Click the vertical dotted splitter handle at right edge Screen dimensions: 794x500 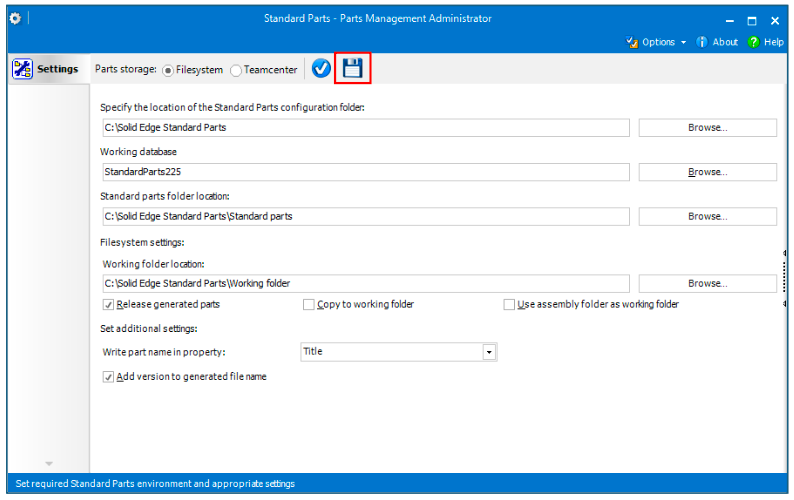pyautogui.click(x=784, y=278)
